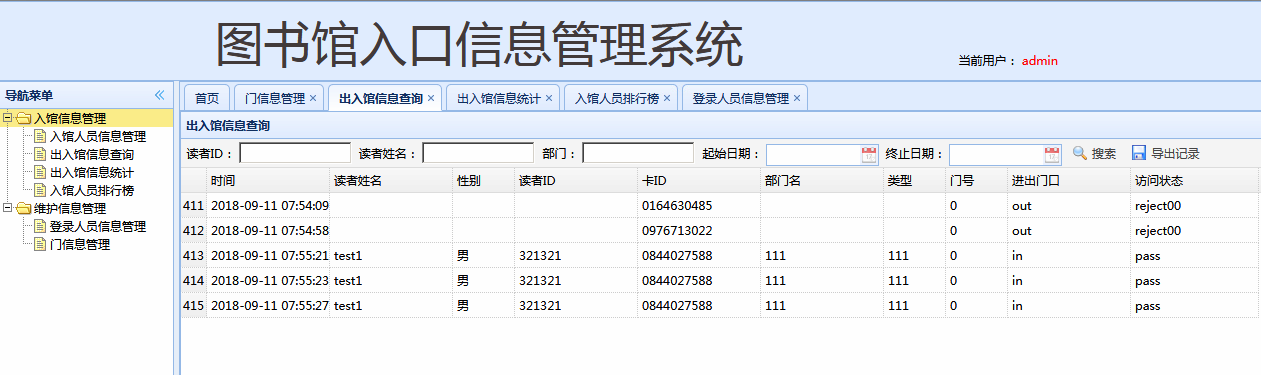This screenshot has height=375, width=1261.
Task: Click the 搜索 search button
Action: 1094,154
